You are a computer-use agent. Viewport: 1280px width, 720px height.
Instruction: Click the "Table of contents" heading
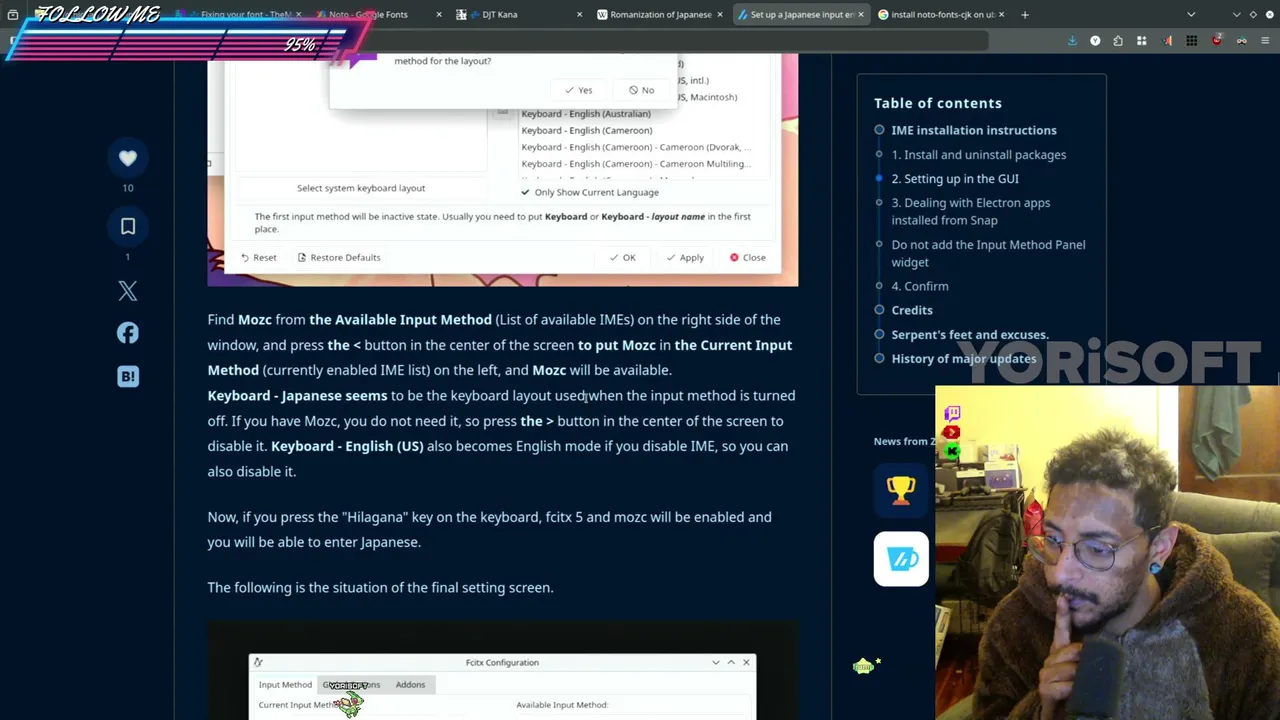[938, 103]
